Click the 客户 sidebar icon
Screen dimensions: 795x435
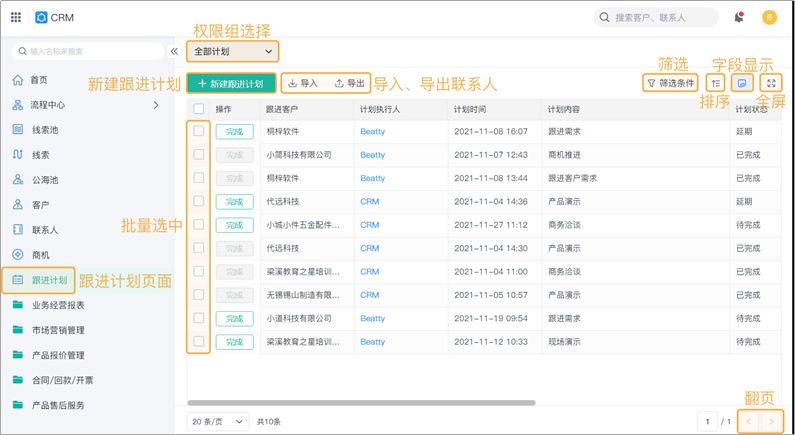(18, 205)
